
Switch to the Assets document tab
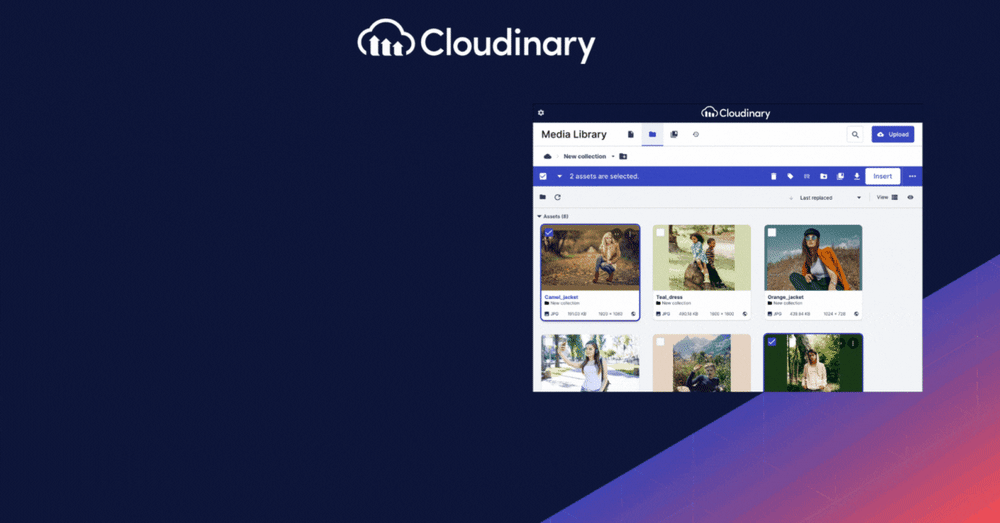[630, 135]
